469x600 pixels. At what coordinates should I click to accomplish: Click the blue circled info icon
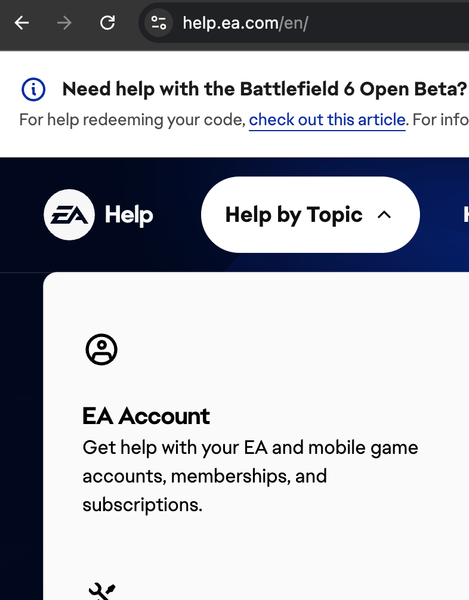point(33,90)
